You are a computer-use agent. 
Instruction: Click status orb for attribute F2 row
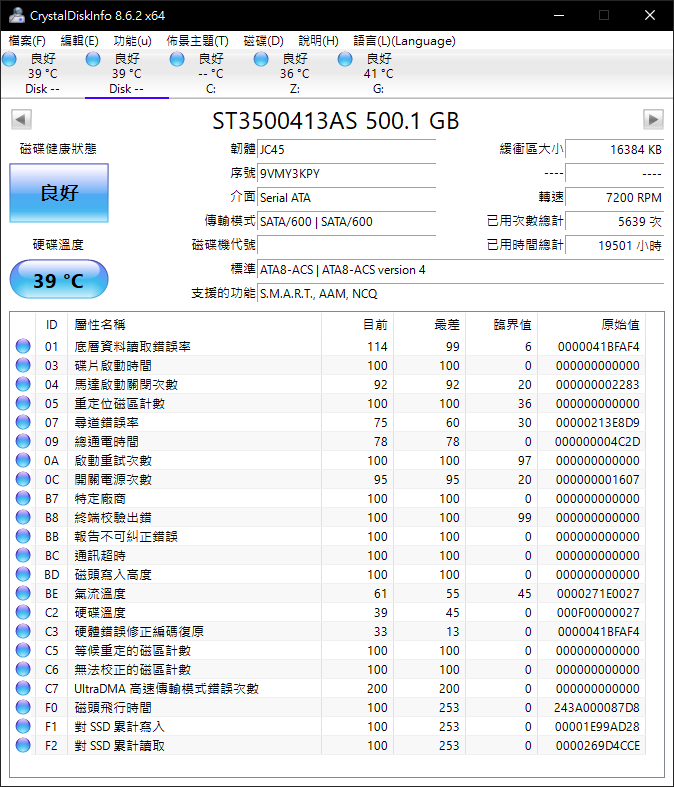[x=23, y=745]
